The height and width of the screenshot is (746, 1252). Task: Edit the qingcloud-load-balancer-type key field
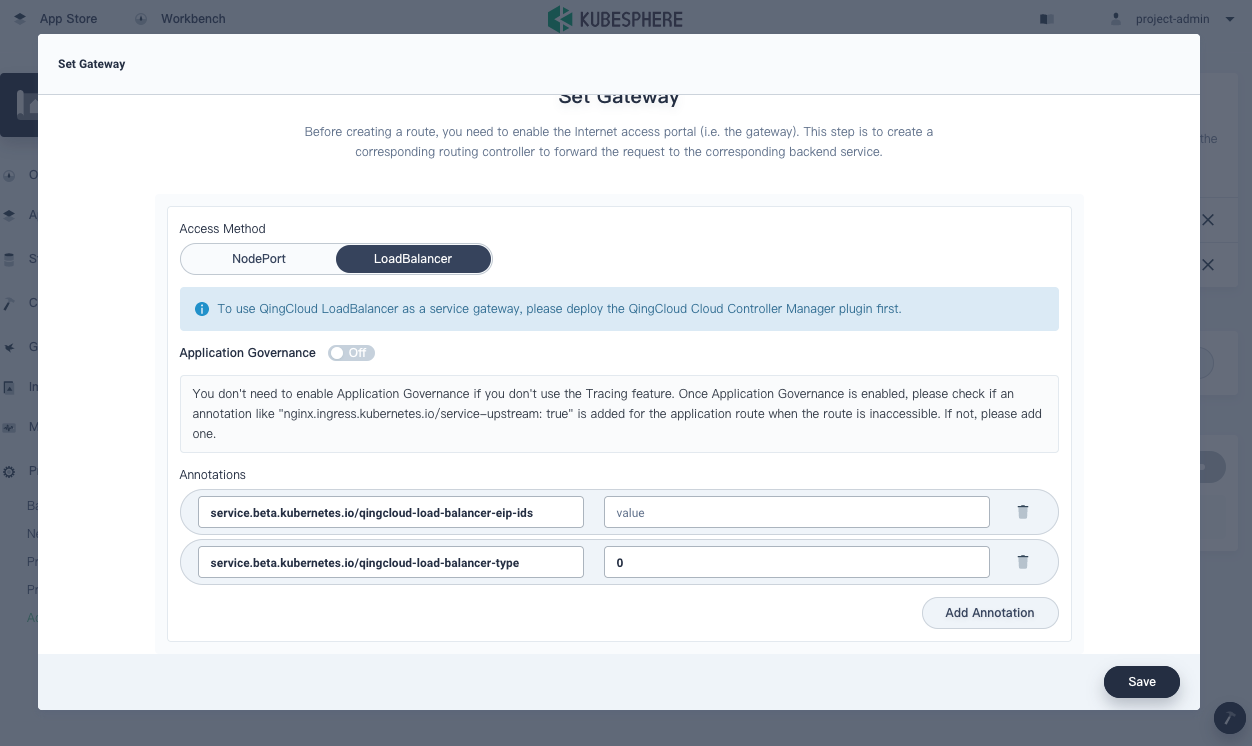(x=391, y=562)
